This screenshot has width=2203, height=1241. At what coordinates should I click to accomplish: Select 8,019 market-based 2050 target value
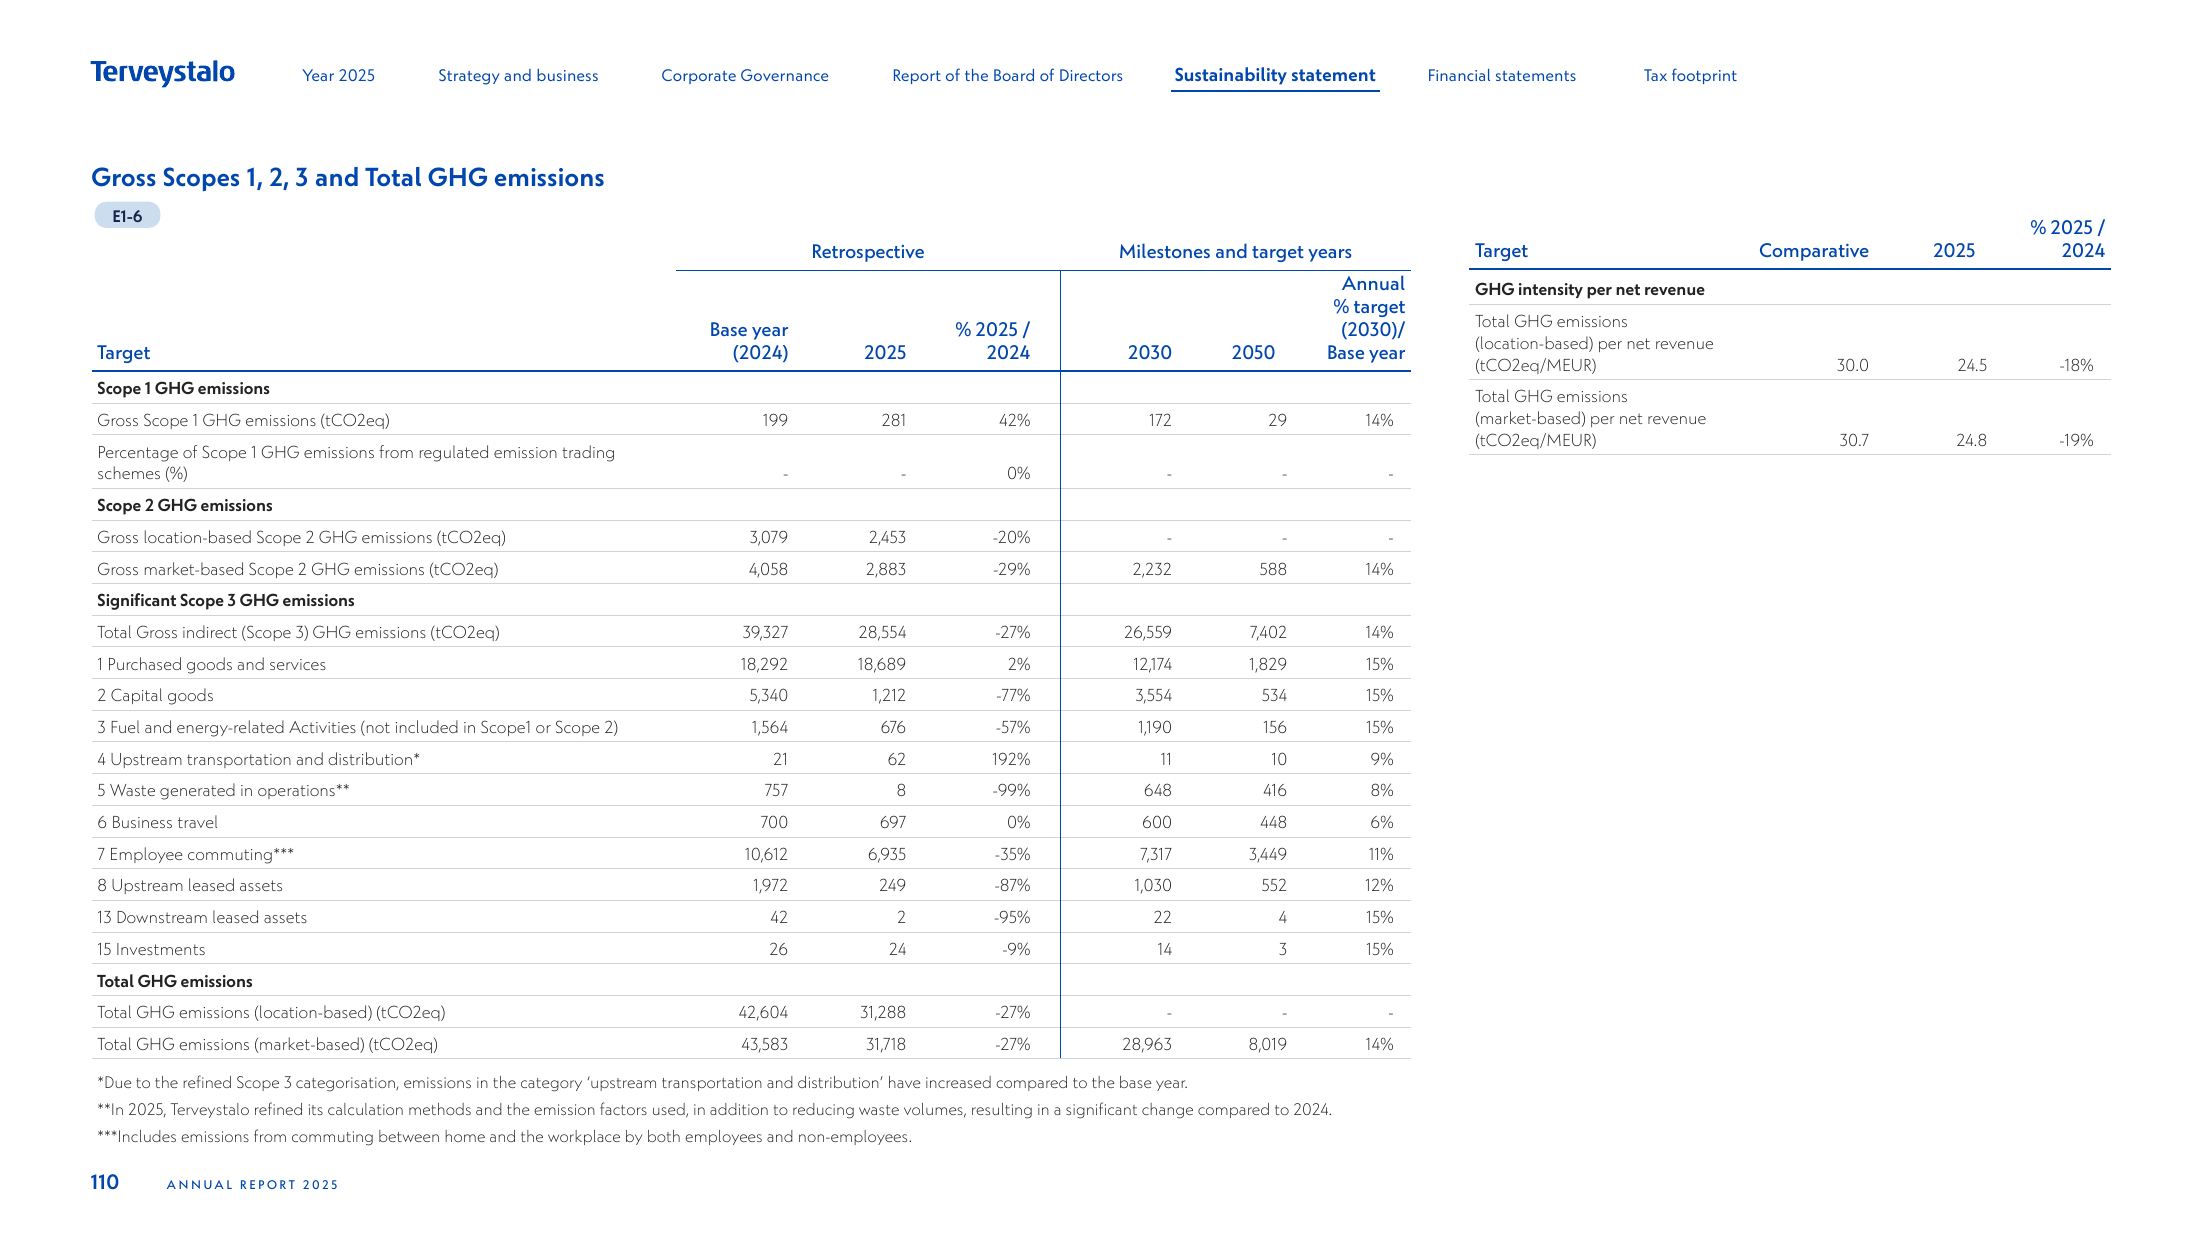(x=1267, y=1045)
